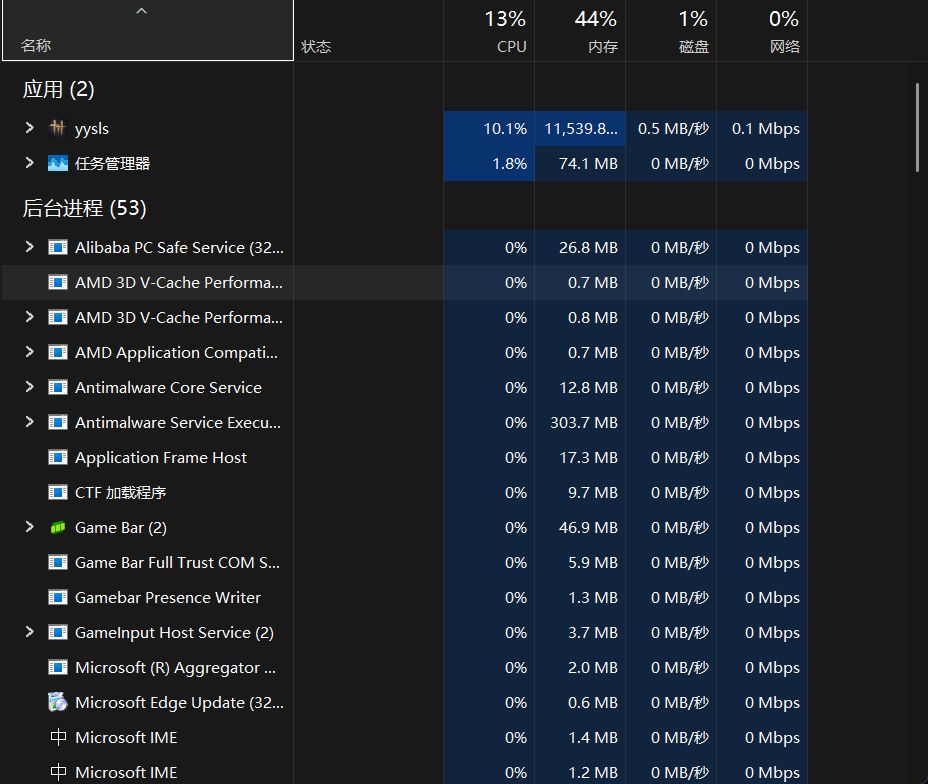Click the Game Bar icon
The width and height of the screenshot is (928, 784).
pos(57,527)
